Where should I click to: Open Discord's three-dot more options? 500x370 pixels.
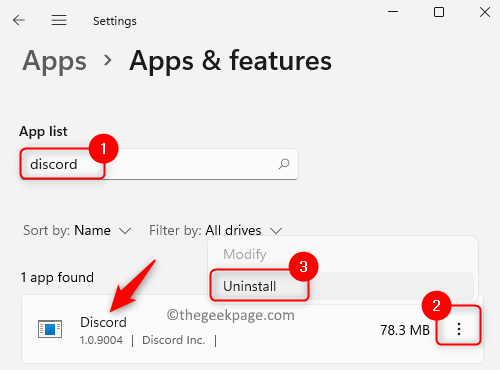tap(459, 329)
